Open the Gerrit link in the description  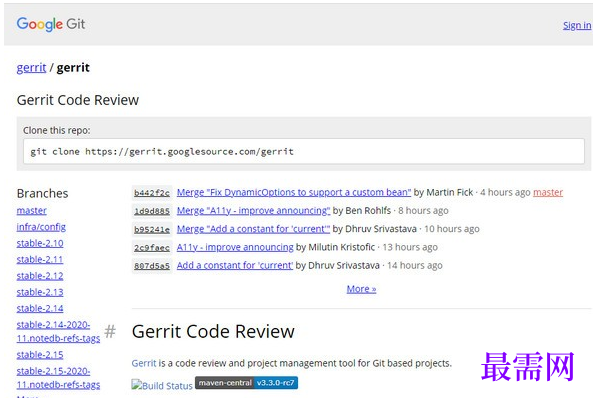pos(144,363)
